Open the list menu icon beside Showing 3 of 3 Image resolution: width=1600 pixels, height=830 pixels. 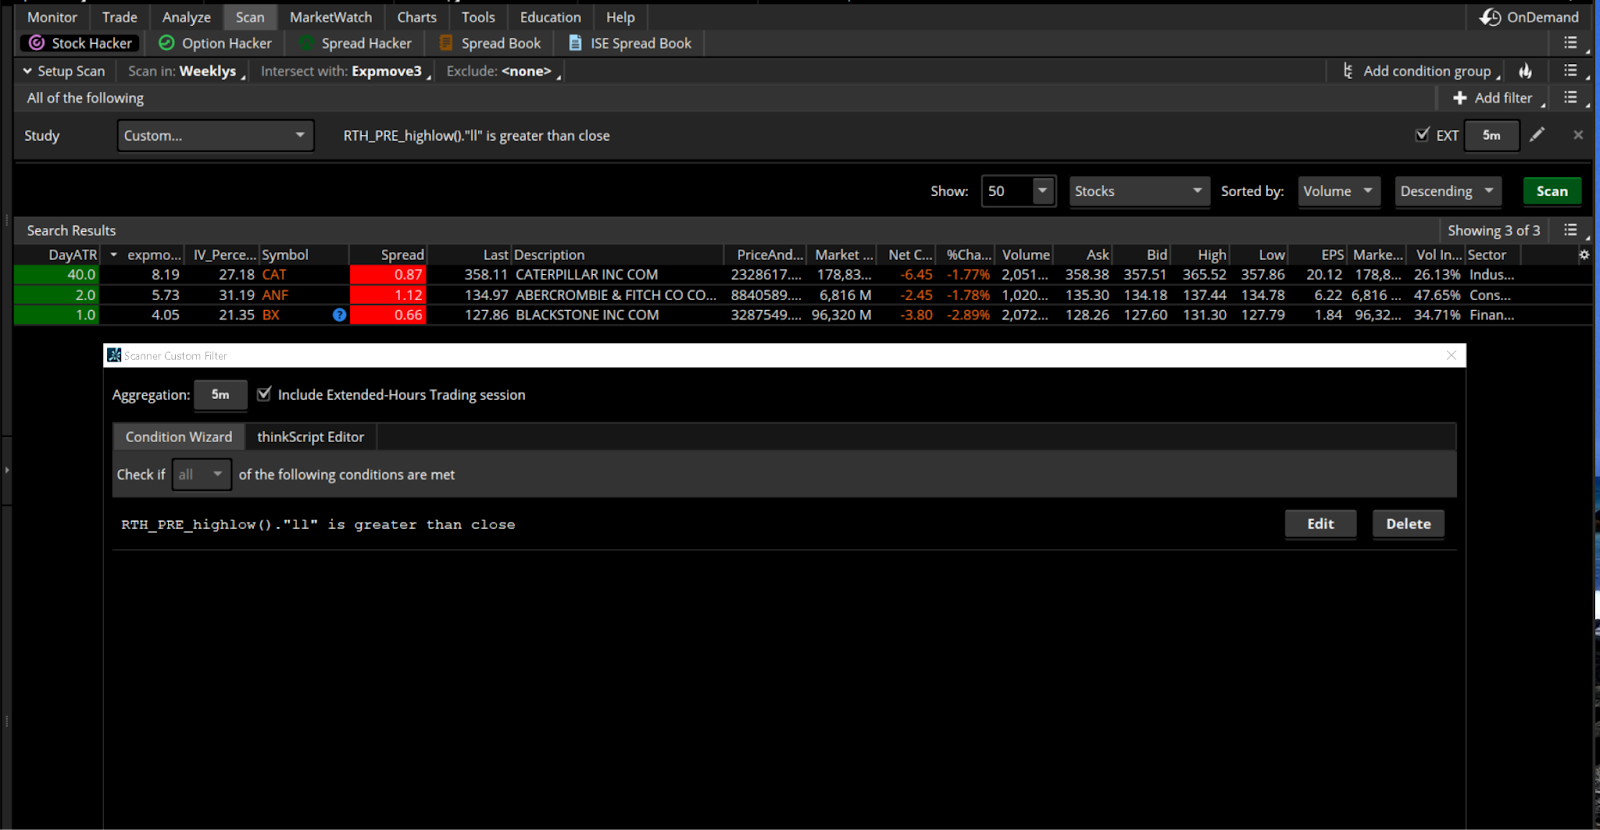pos(1571,230)
